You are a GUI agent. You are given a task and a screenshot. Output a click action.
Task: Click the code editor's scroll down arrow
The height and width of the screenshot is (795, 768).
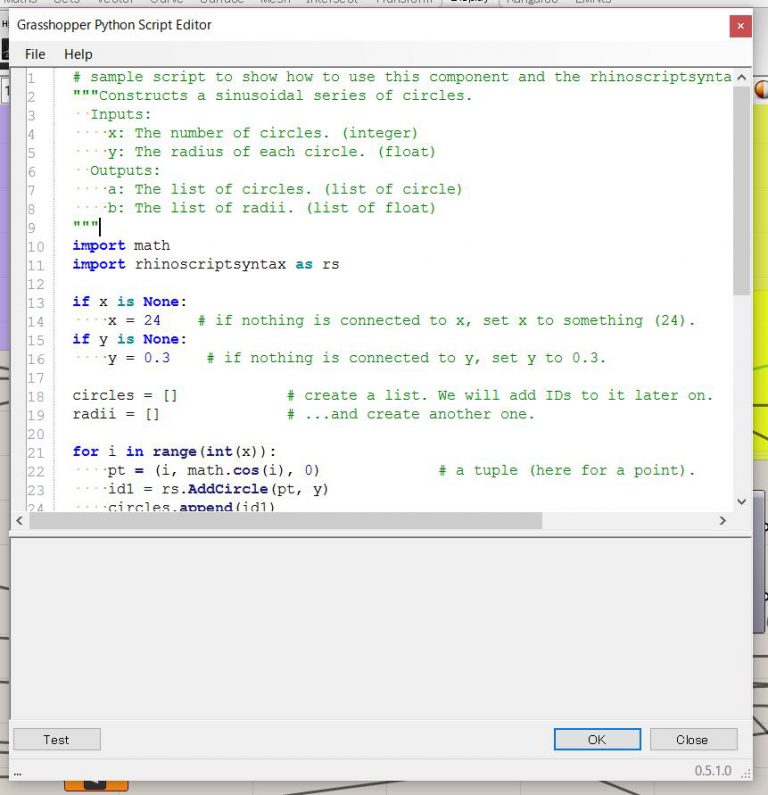(741, 502)
